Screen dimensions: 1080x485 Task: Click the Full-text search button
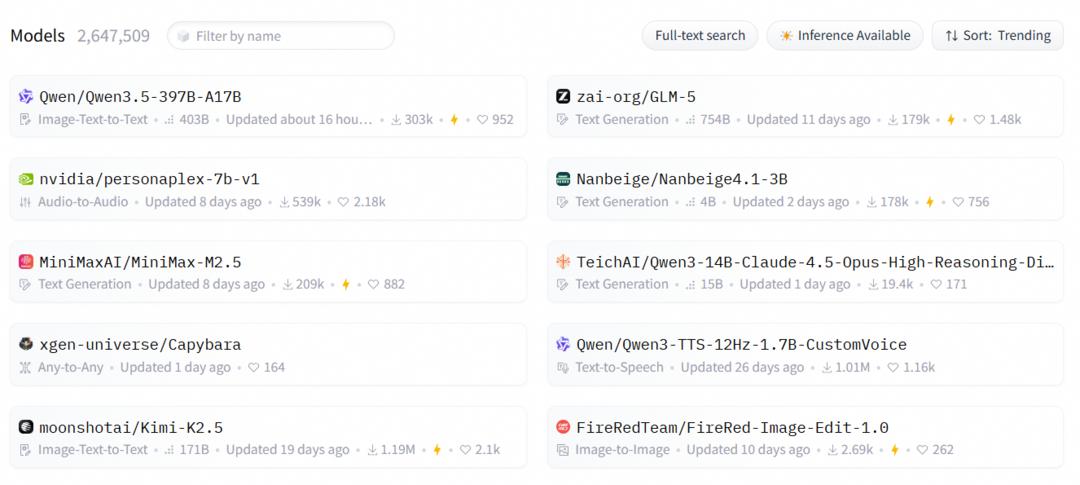pos(700,36)
